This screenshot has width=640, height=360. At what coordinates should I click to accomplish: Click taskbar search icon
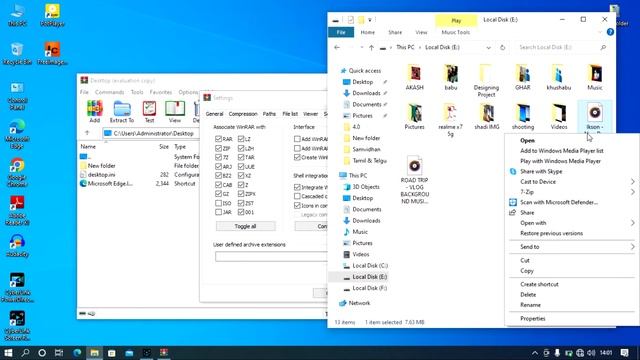tap(25, 353)
